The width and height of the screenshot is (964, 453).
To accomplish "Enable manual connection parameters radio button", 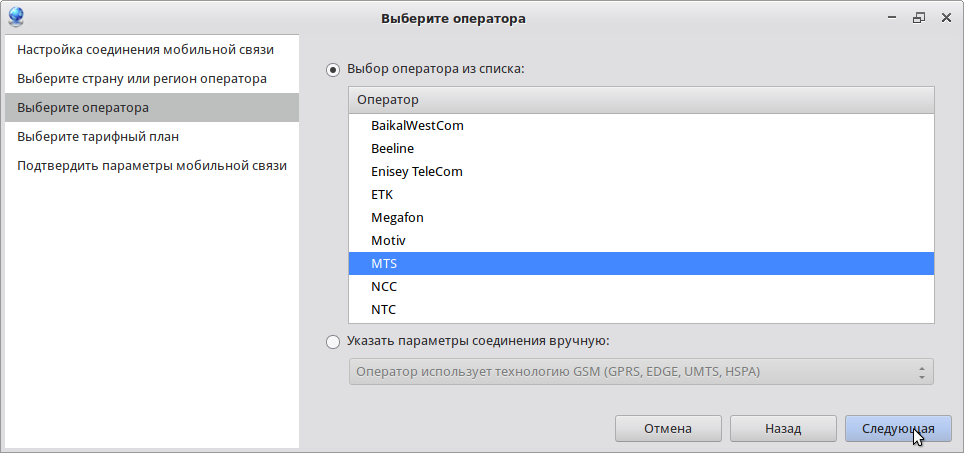I will pyautogui.click(x=334, y=341).
